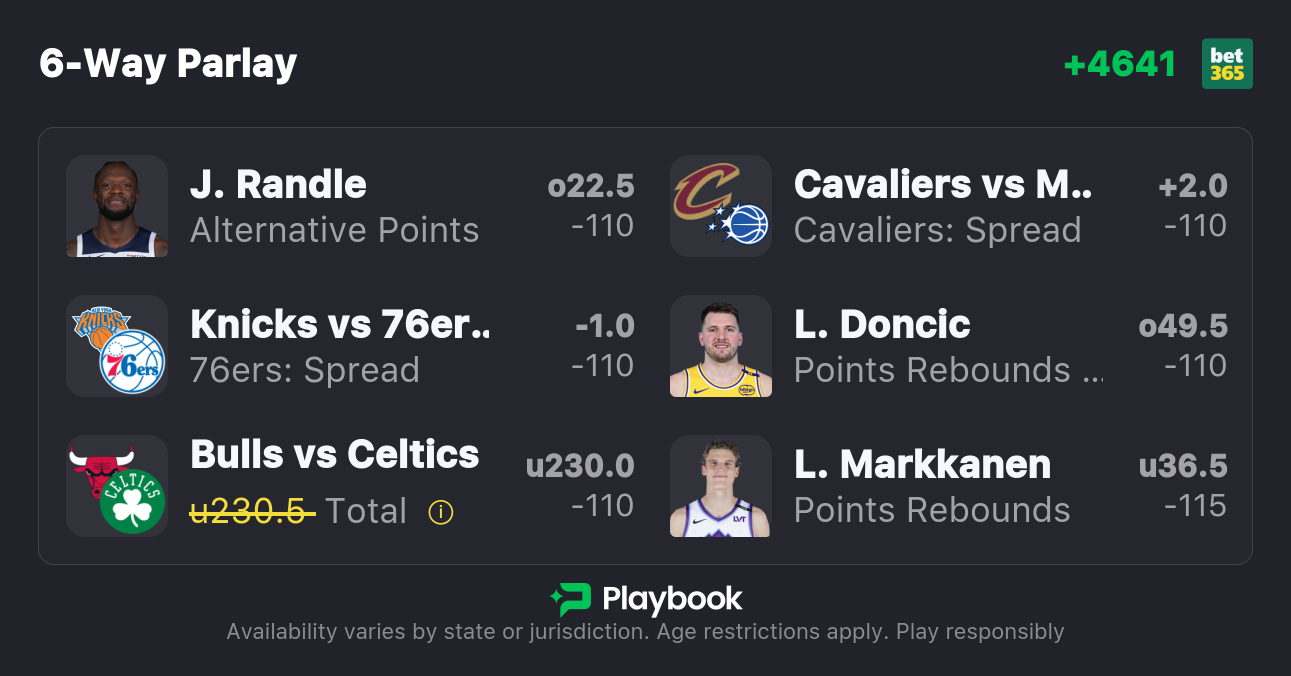The image size is (1291, 676).
Task: Click the 76ers -1.0 spread value
Action: coord(604,326)
